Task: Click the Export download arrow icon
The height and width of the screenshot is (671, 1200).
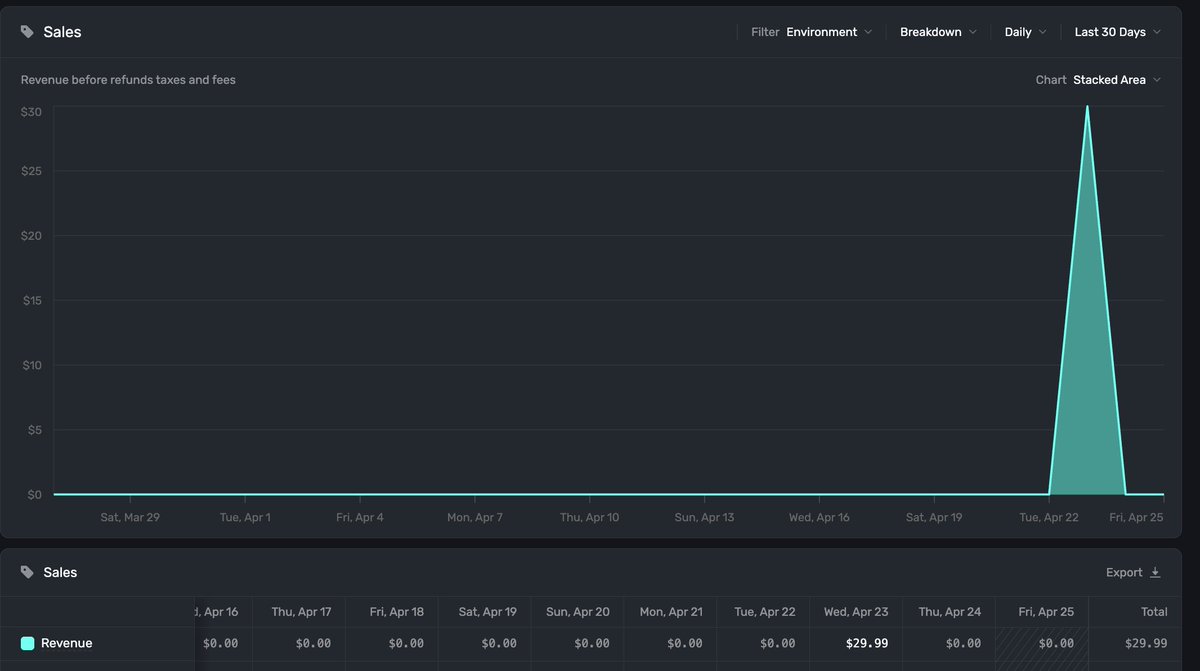Action: [x=1155, y=573]
